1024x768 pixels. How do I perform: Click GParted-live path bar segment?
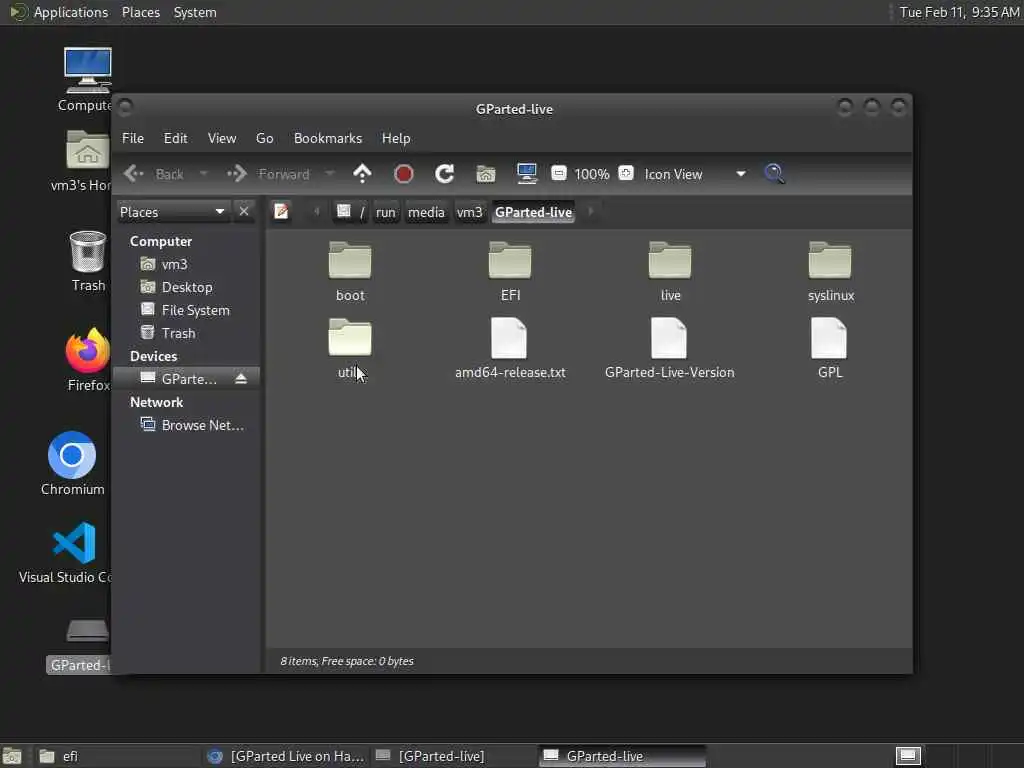click(x=533, y=212)
